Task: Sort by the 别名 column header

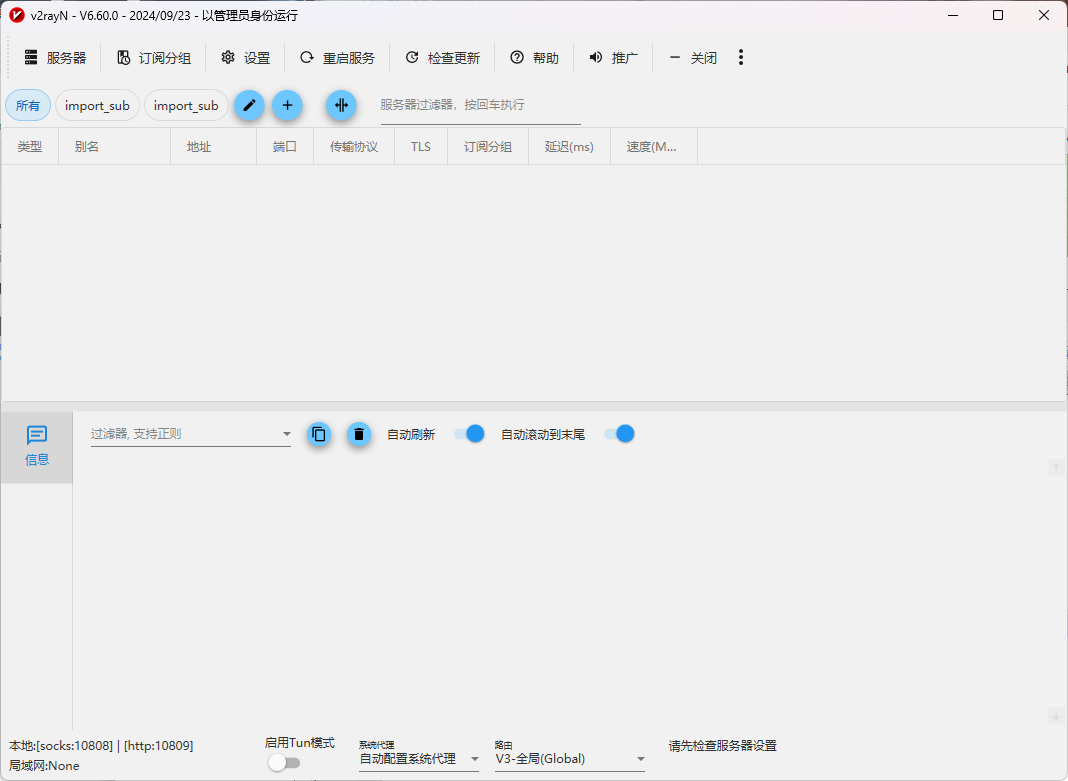Action: (114, 146)
